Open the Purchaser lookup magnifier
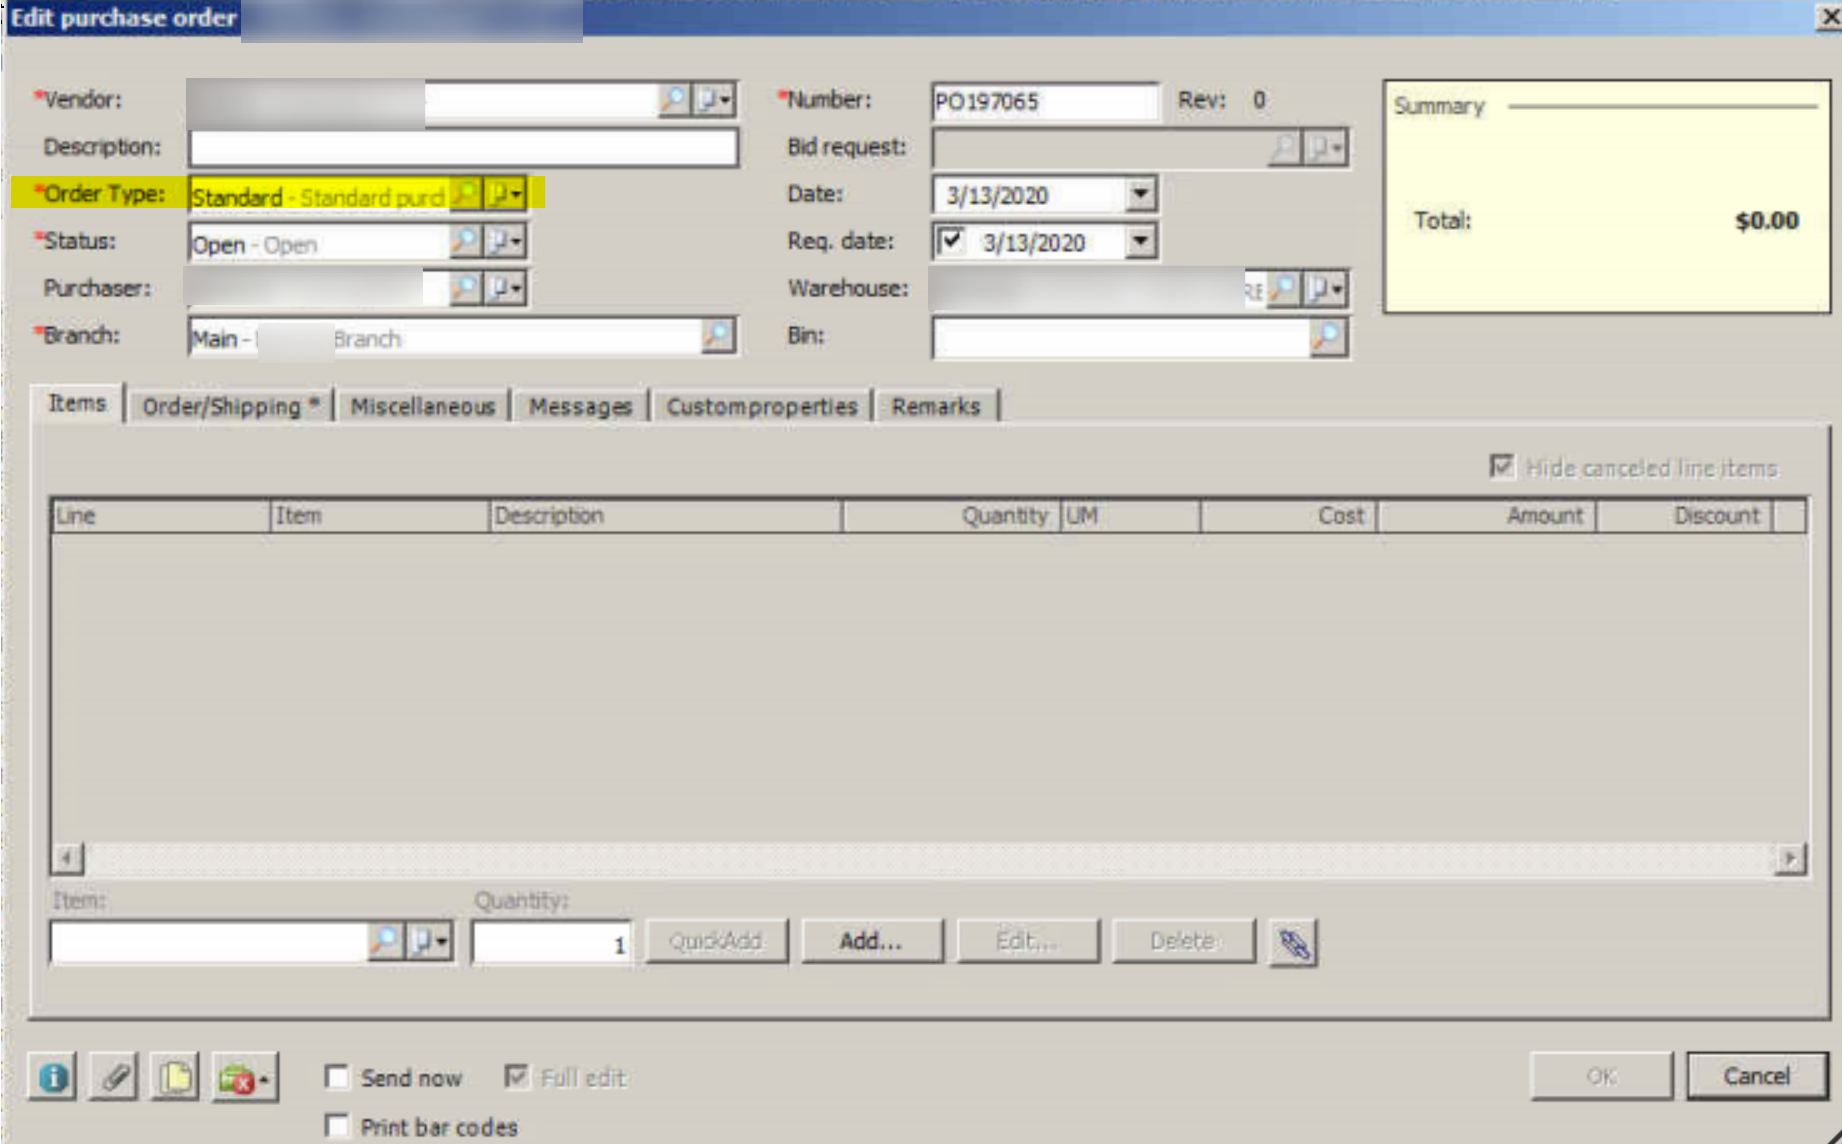Image resolution: width=1842 pixels, height=1144 pixels. click(x=465, y=288)
